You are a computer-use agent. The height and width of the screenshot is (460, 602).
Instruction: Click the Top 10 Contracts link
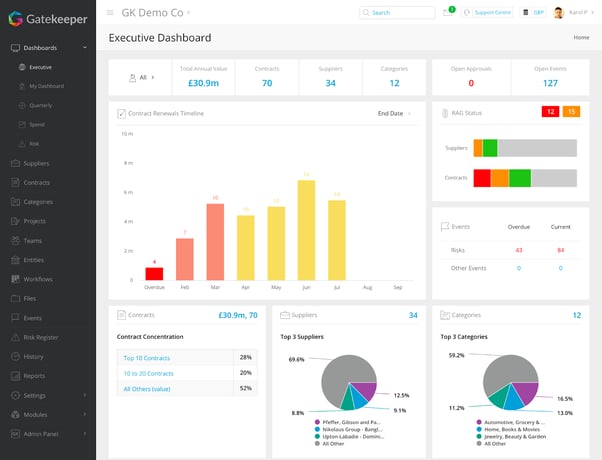pos(145,357)
